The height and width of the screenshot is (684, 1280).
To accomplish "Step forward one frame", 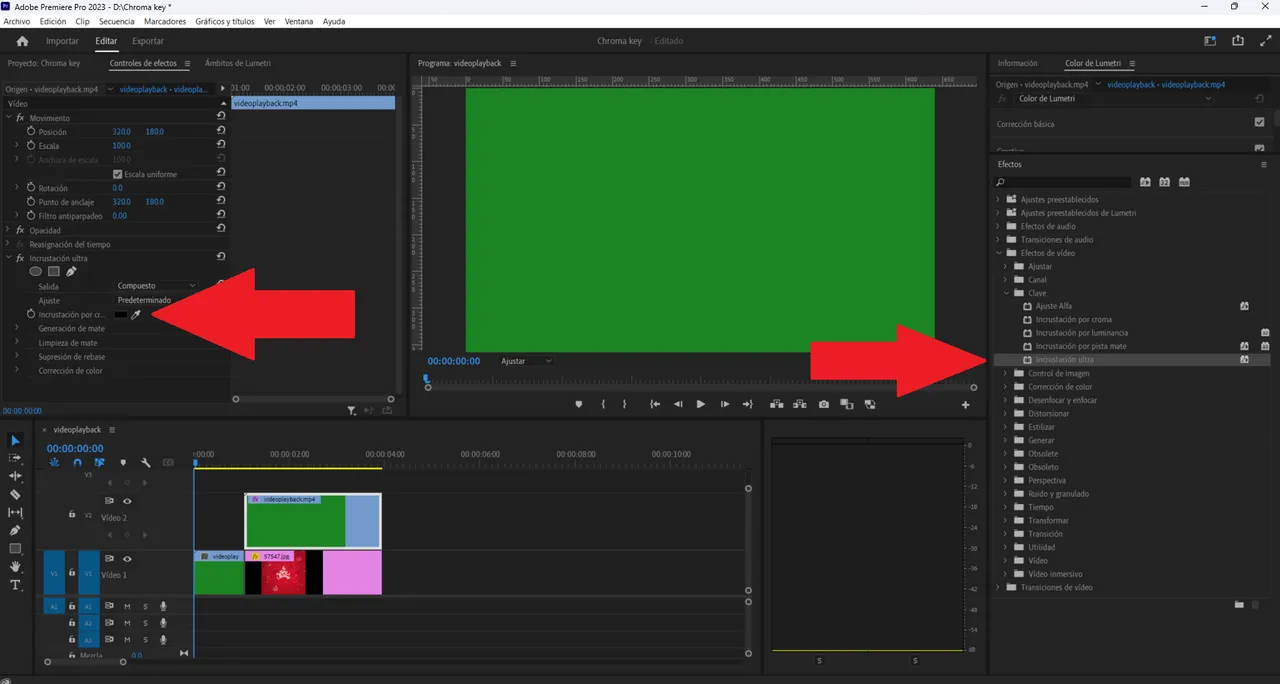I will (x=724, y=404).
